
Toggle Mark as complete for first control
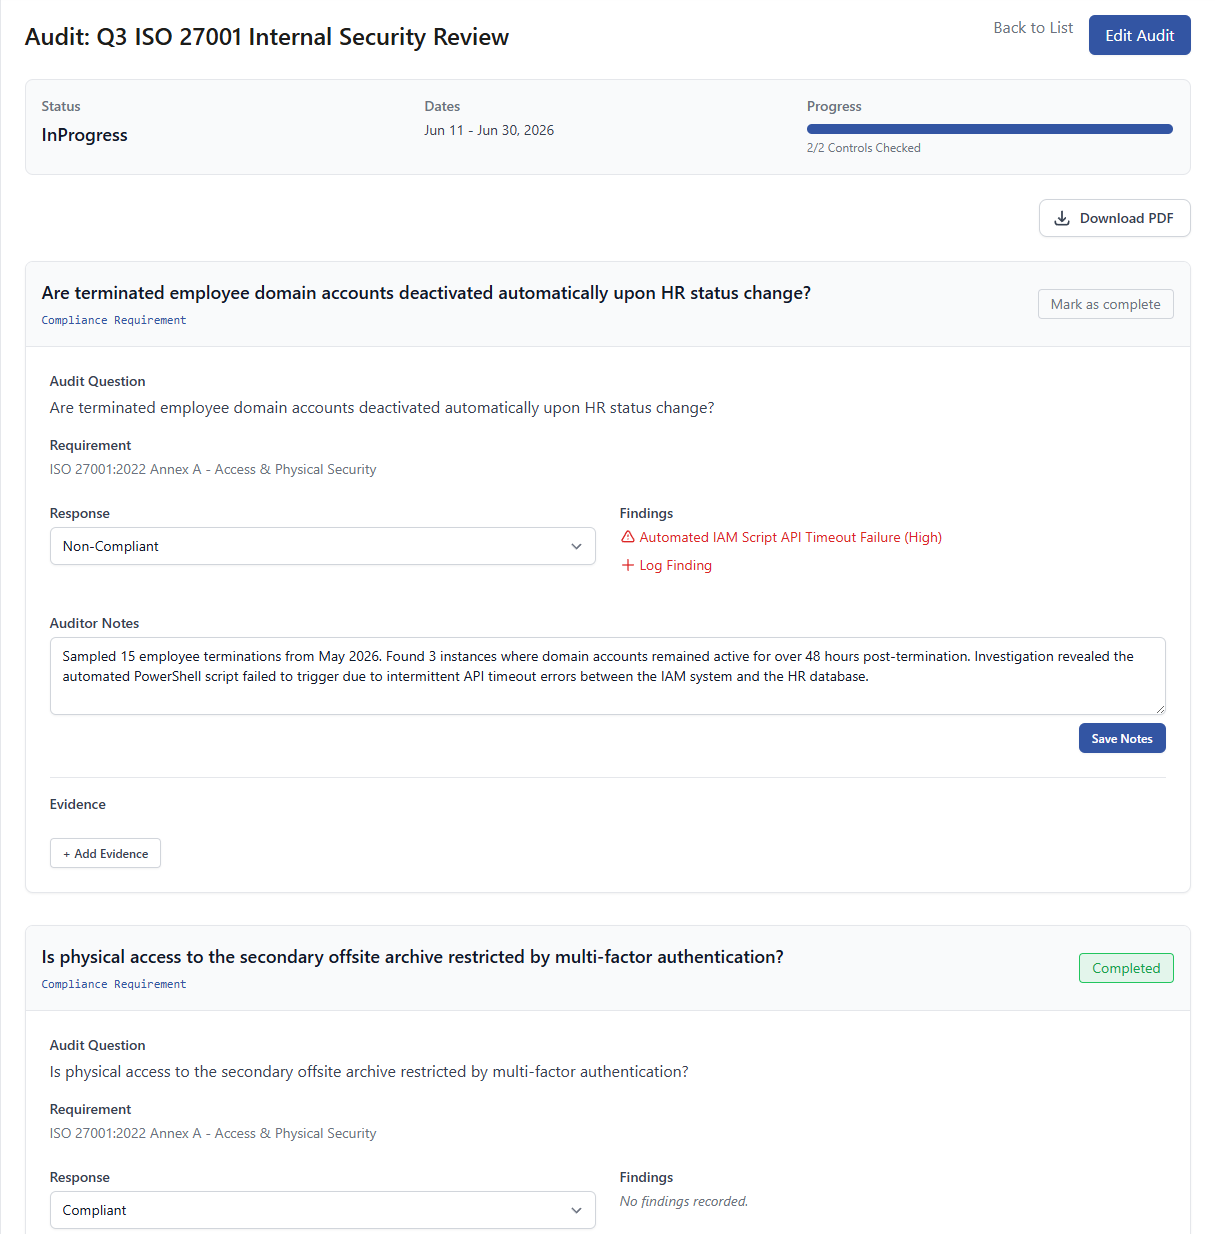[x=1105, y=304]
